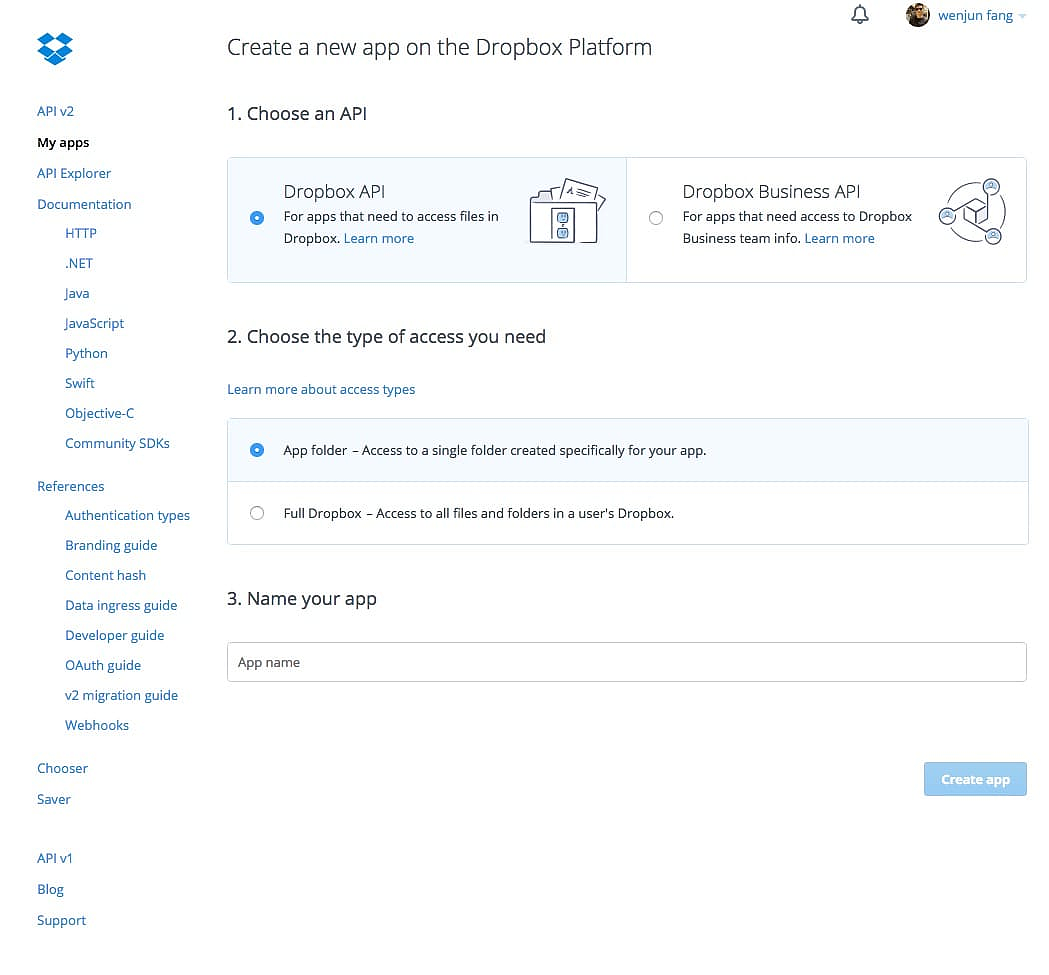Choose the Full Dropbox access option
This screenshot has height=975, width=1049.
tap(257, 513)
